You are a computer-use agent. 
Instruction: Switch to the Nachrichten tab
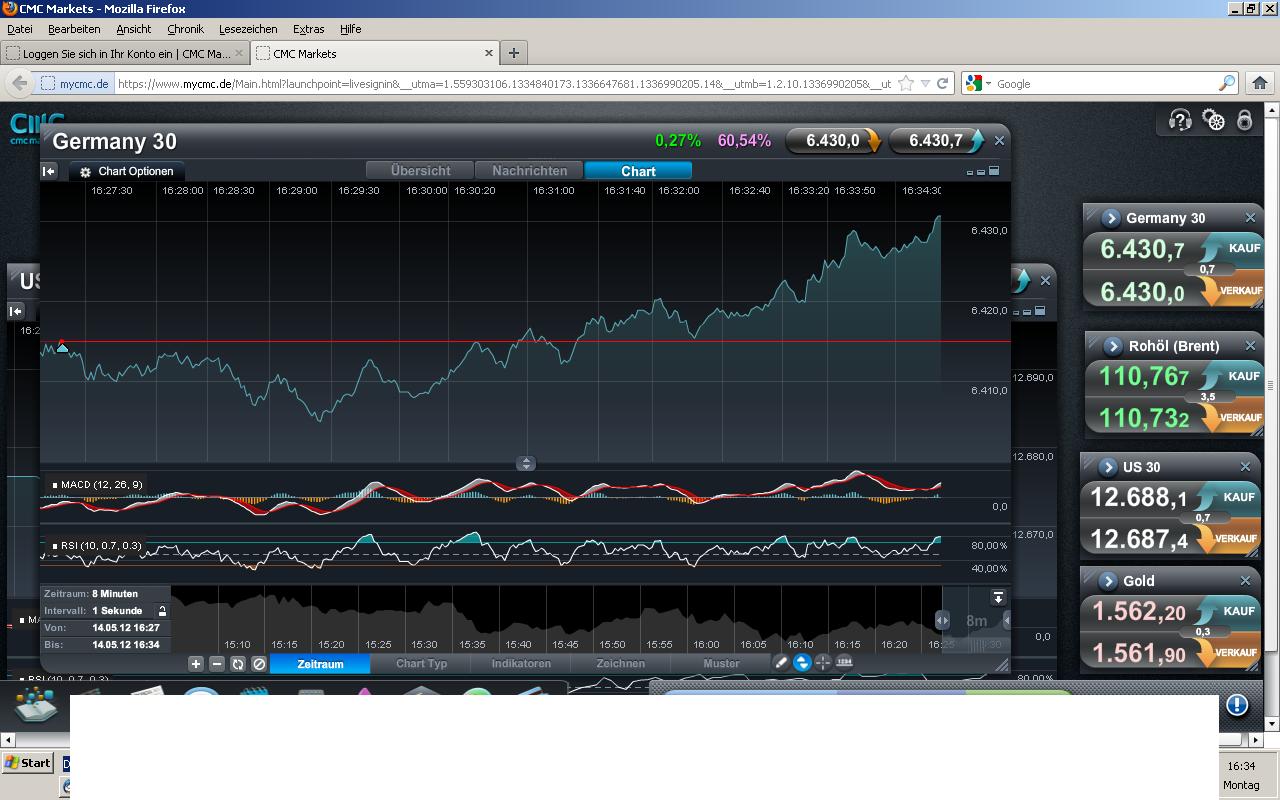click(529, 171)
